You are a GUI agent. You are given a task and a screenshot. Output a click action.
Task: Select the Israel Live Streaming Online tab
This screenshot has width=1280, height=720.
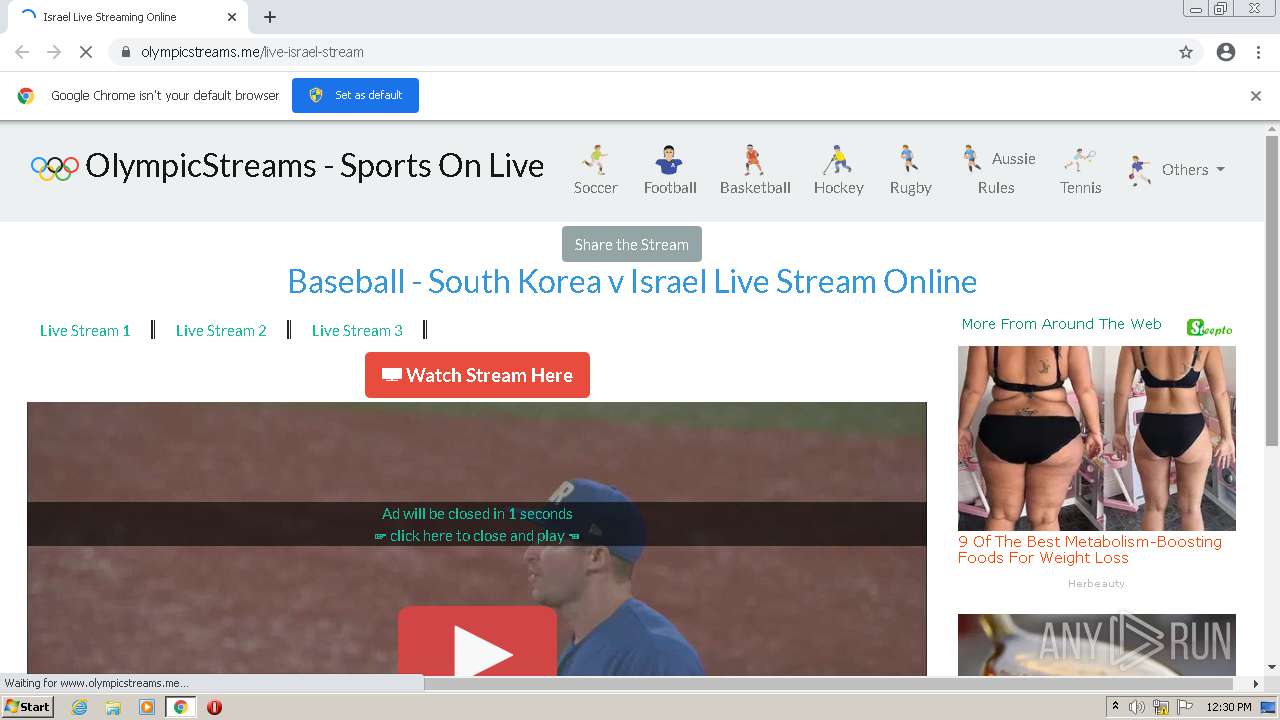pyautogui.click(x=127, y=17)
